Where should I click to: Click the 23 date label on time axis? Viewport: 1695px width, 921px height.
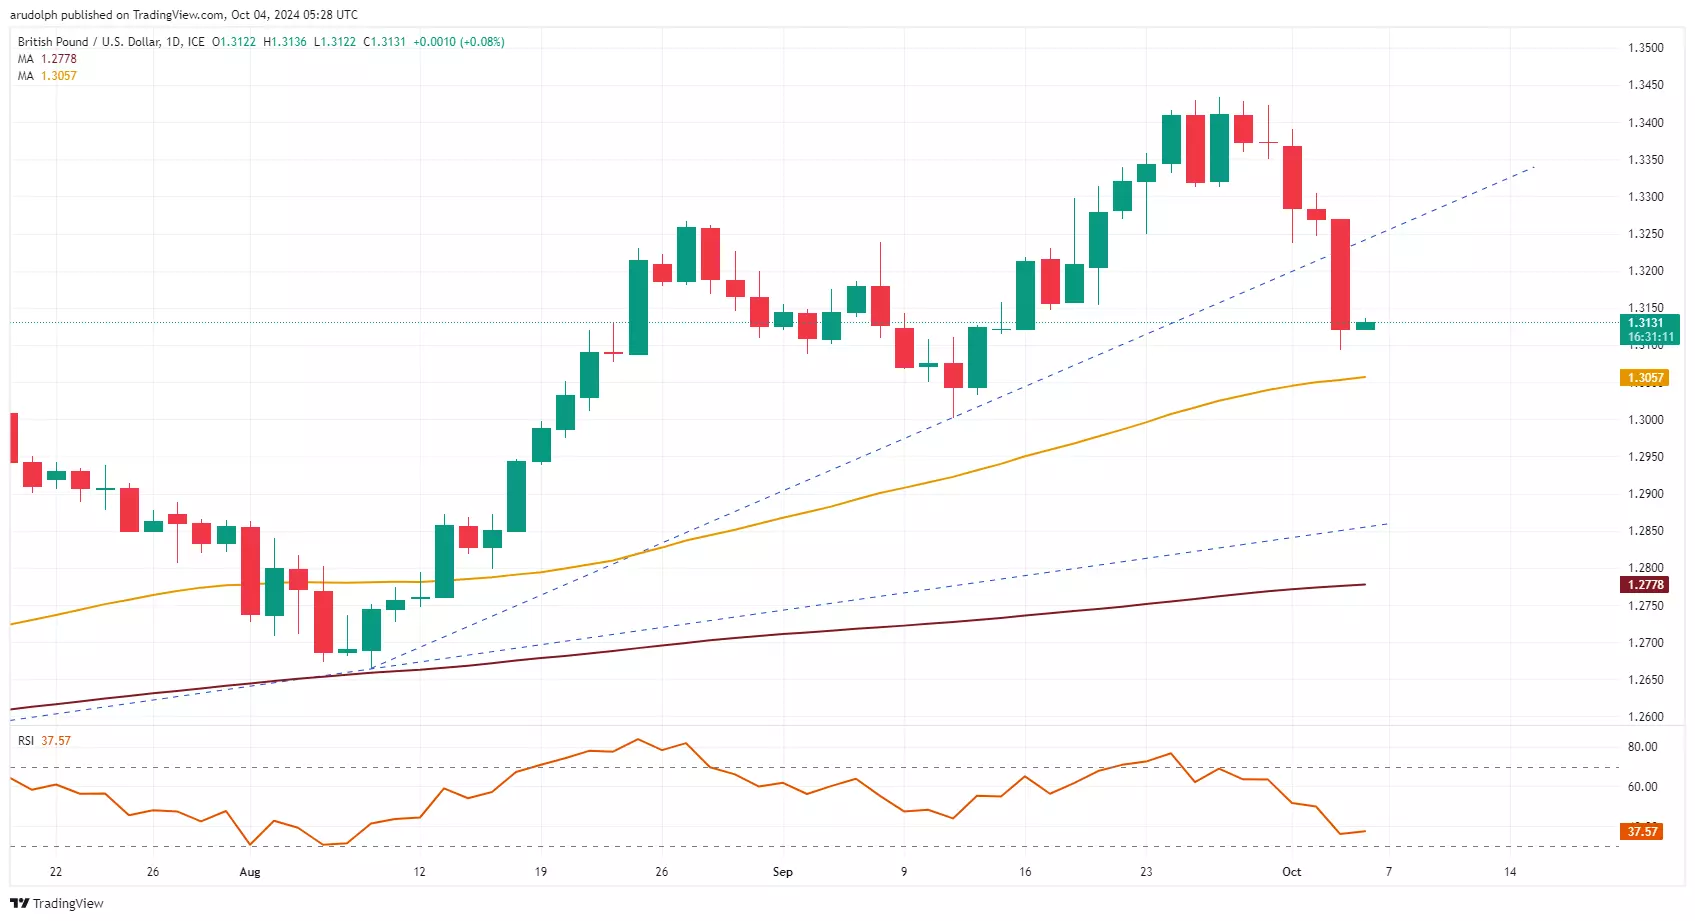pos(1146,872)
